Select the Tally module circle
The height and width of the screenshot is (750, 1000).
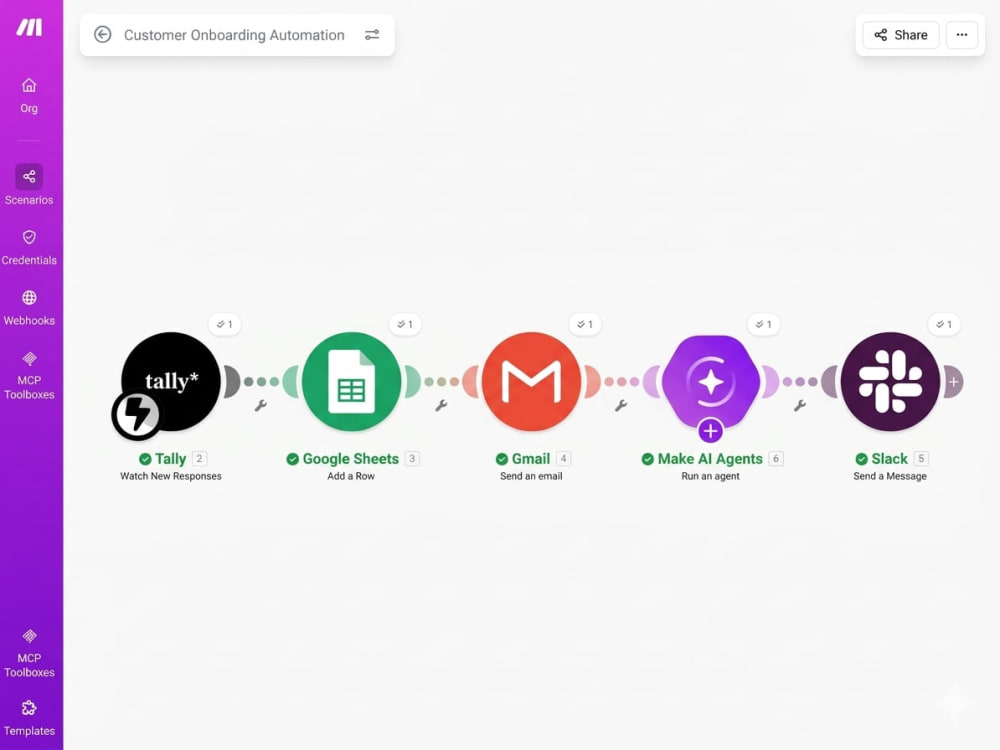[171, 381]
